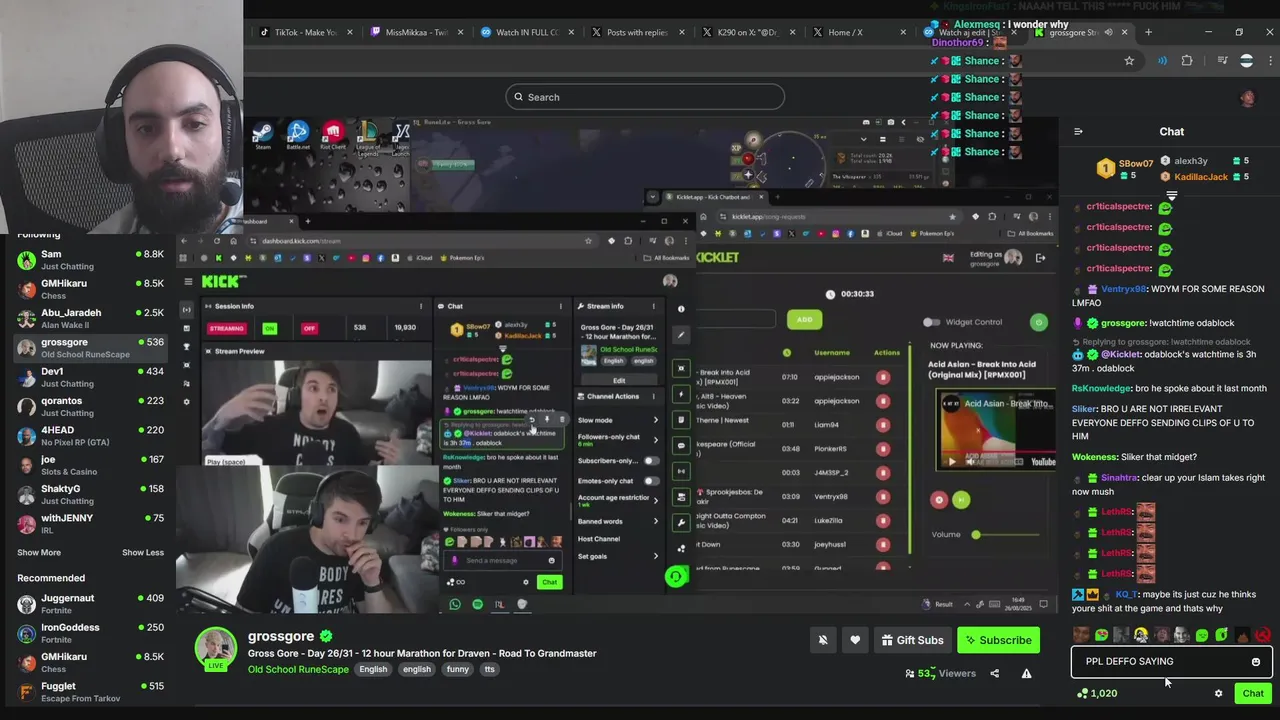Viewport: 1280px width, 720px height.
Task: Click the pencil icon in dashboard right rail
Action: pyautogui.click(x=681, y=336)
